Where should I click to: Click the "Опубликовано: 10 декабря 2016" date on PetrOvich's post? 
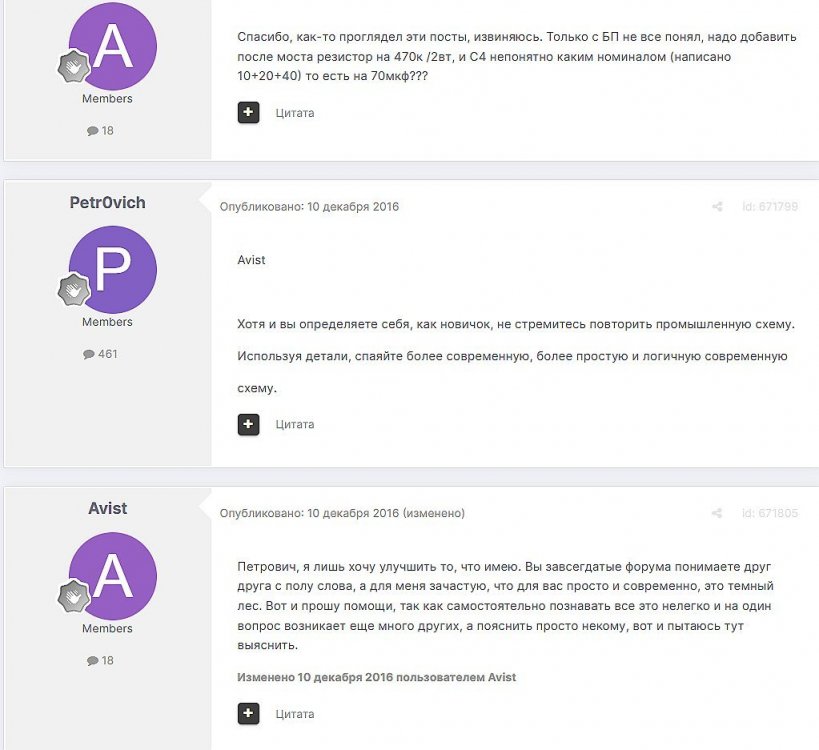pyautogui.click(x=309, y=207)
